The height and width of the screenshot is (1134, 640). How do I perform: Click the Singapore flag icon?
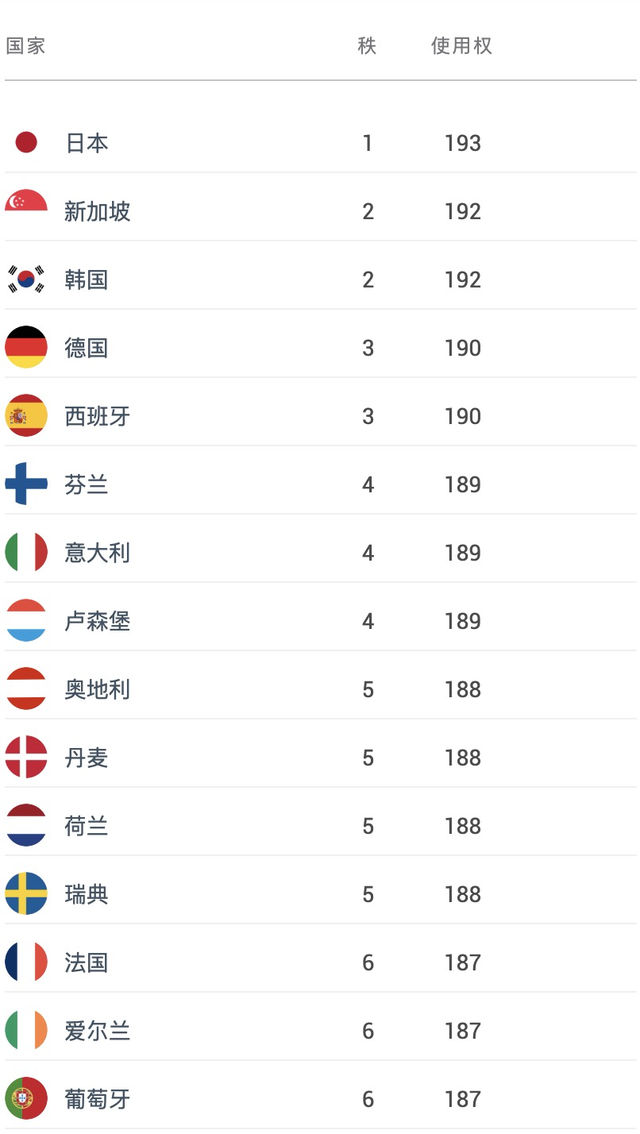[x=26, y=200]
